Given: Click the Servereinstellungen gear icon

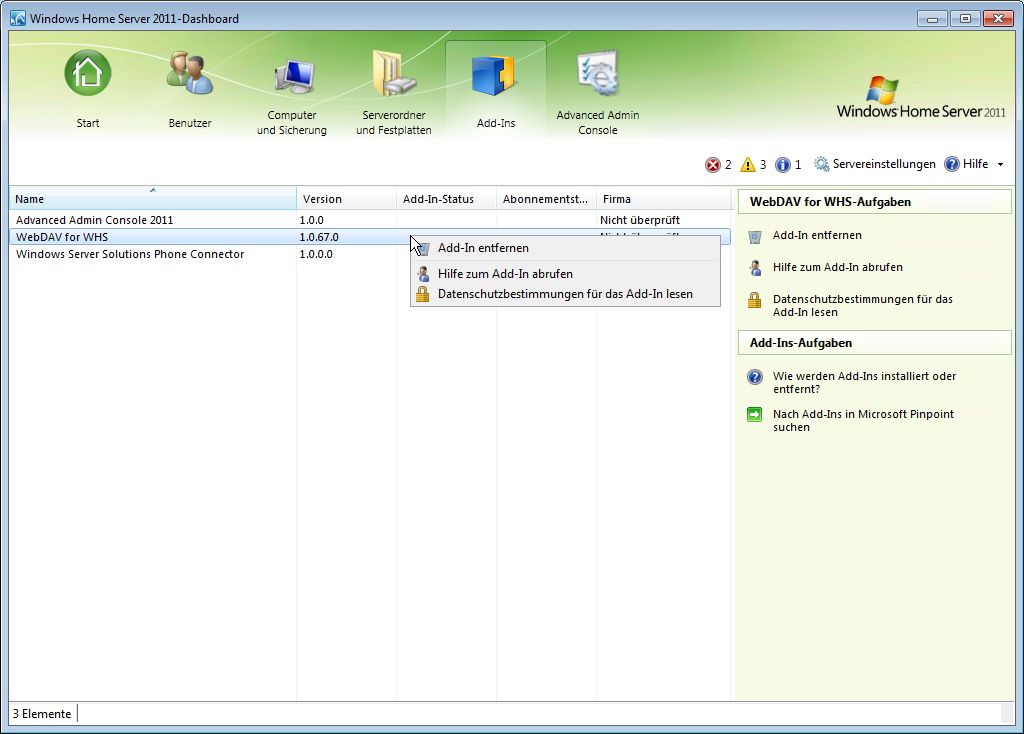Looking at the screenshot, I should [822, 164].
